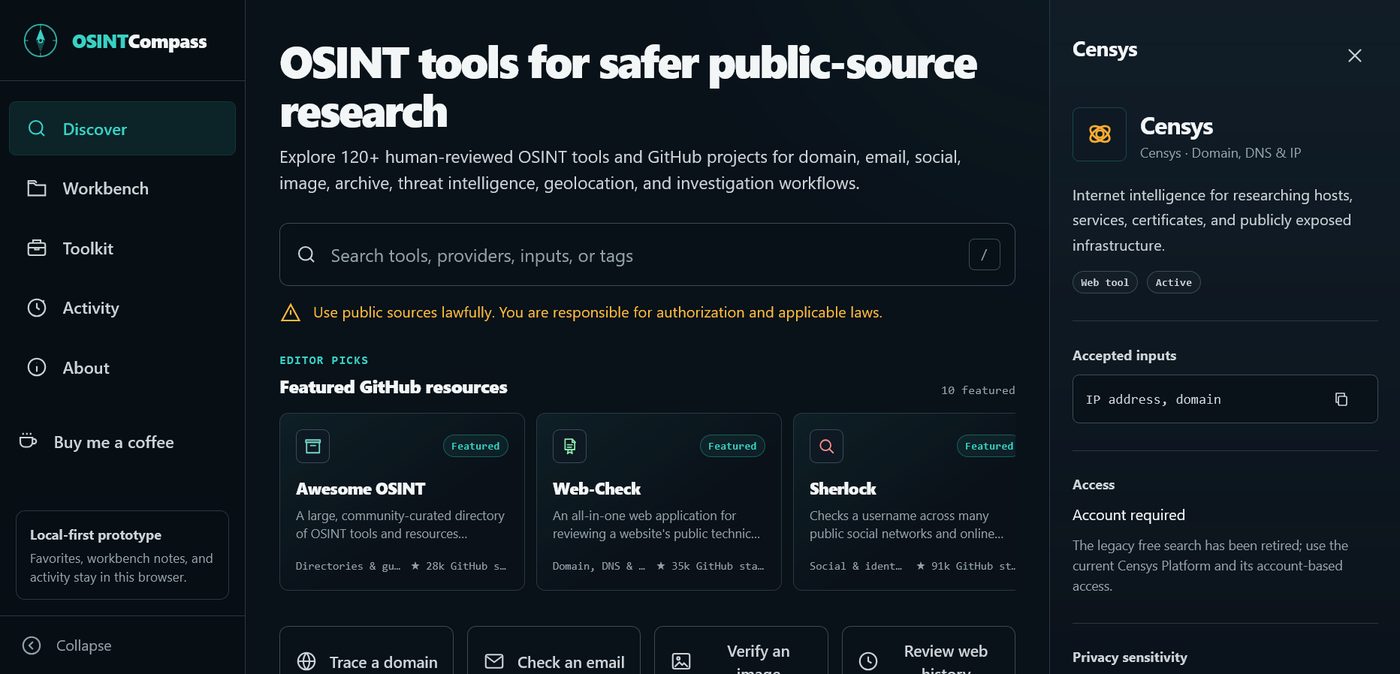Click the Accepted inputs heading
Viewport: 1400px width, 674px height.
click(1124, 355)
